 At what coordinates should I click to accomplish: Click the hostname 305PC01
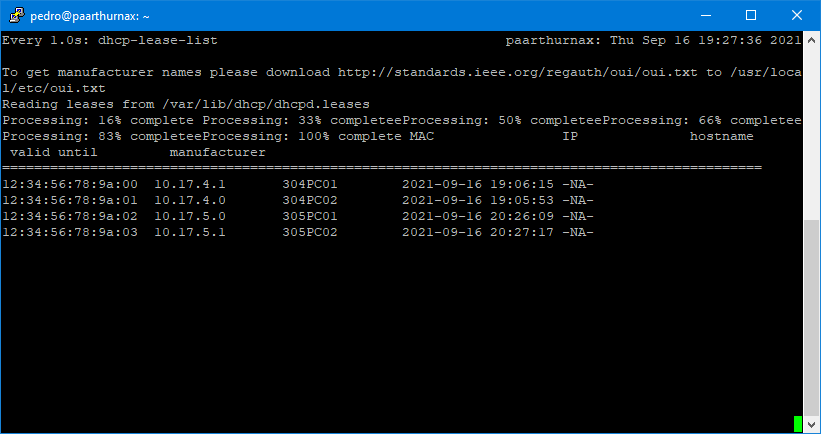[310, 216]
